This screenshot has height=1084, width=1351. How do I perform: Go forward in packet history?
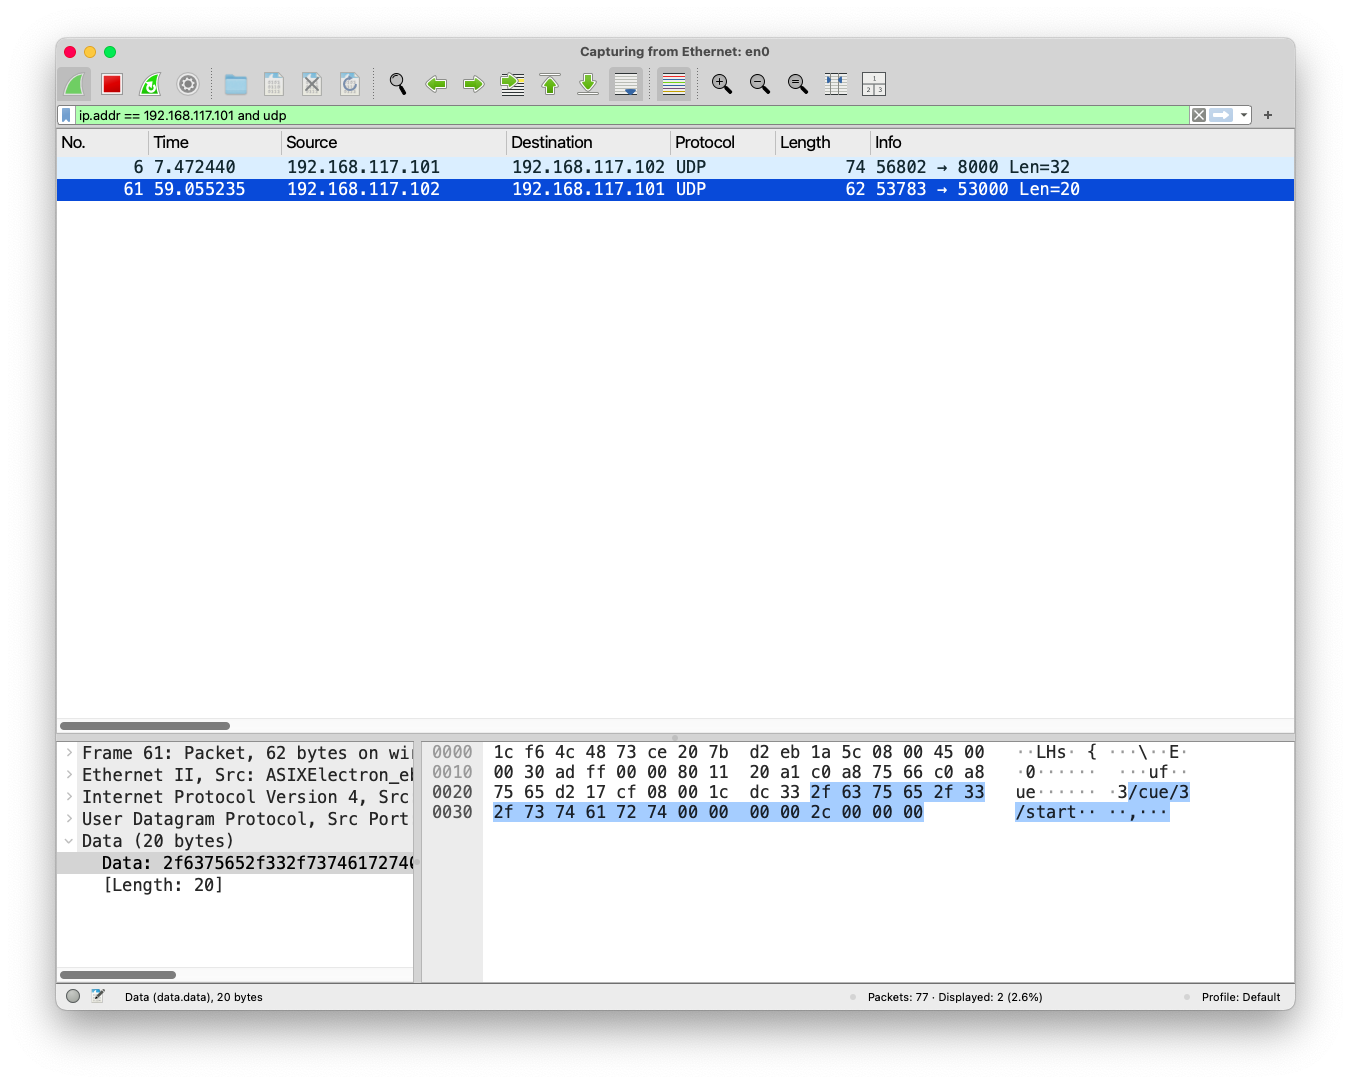[x=474, y=84]
